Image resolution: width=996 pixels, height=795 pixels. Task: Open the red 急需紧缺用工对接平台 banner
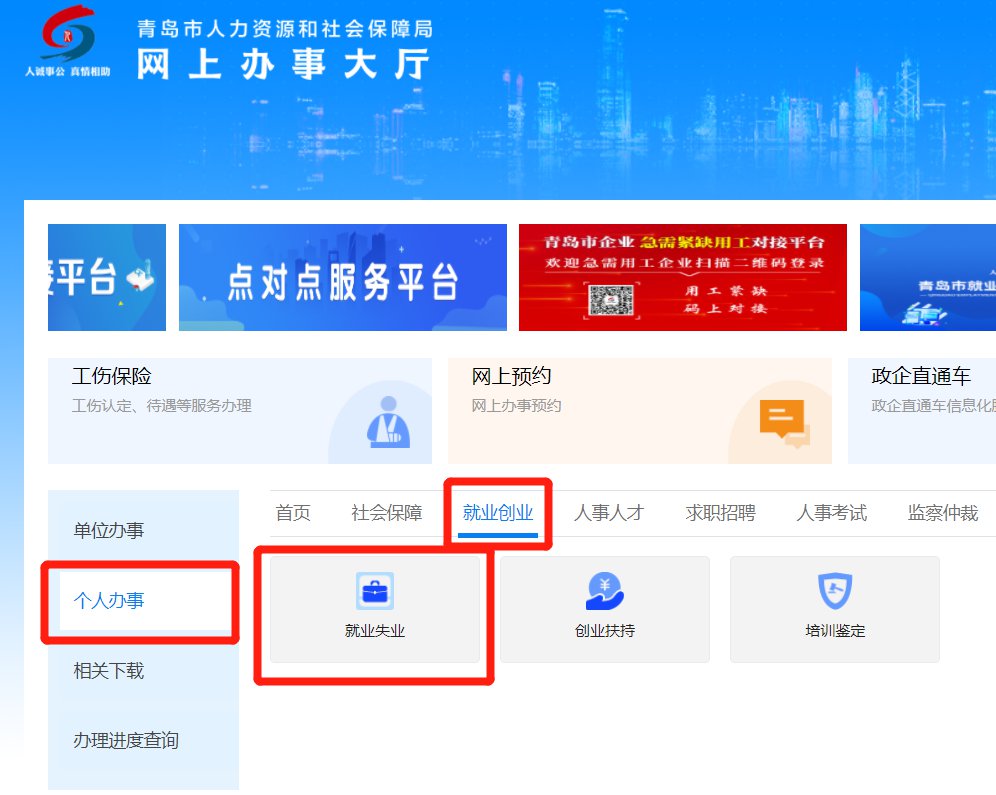pyautogui.click(x=683, y=277)
